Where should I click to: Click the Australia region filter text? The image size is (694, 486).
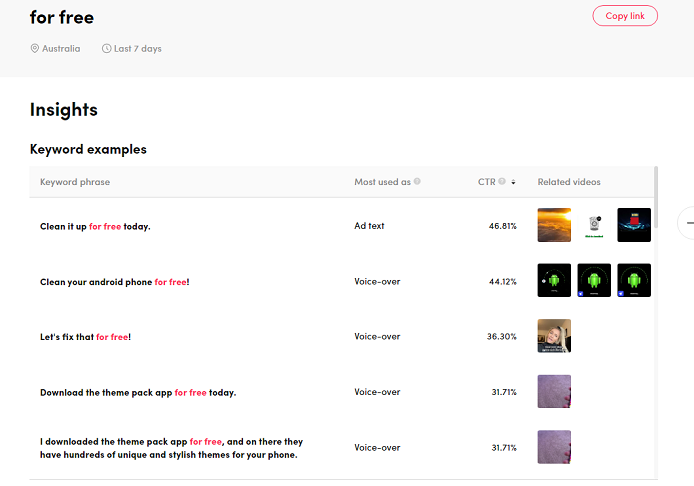61,48
